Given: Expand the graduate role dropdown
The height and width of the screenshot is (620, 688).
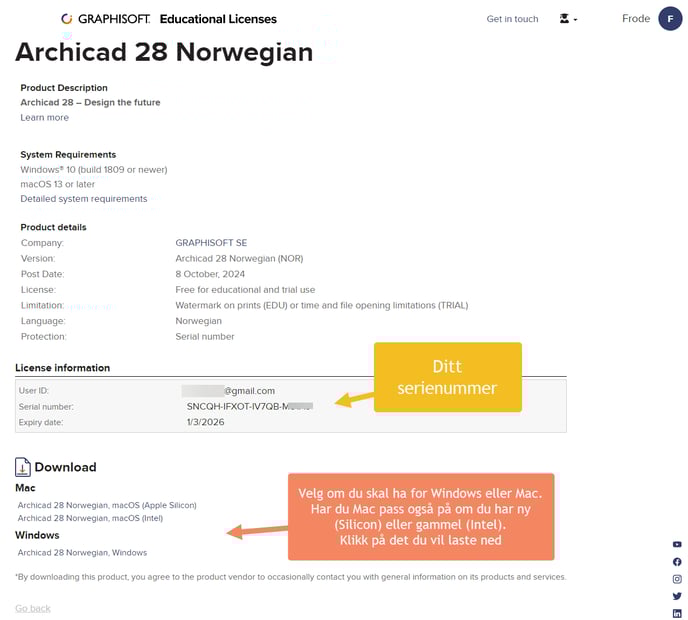Looking at the screenshot, I should point(568,19).
